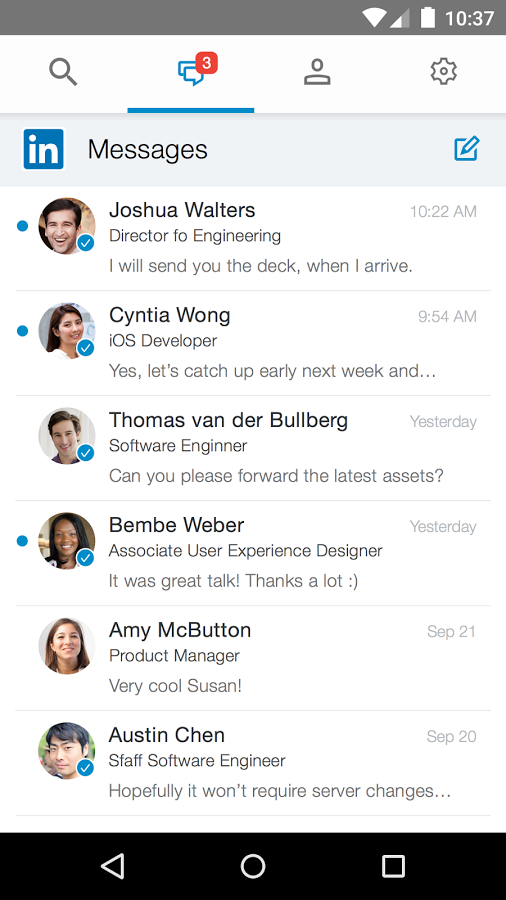Open settings via the gear icon

pos(443,72)
